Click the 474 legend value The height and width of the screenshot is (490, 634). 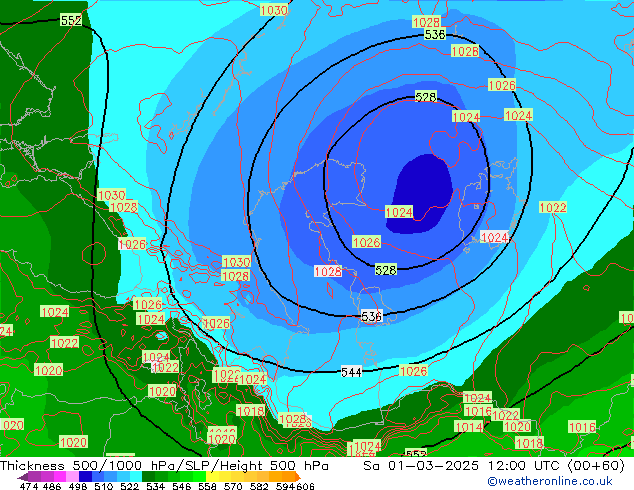[29, 486]
